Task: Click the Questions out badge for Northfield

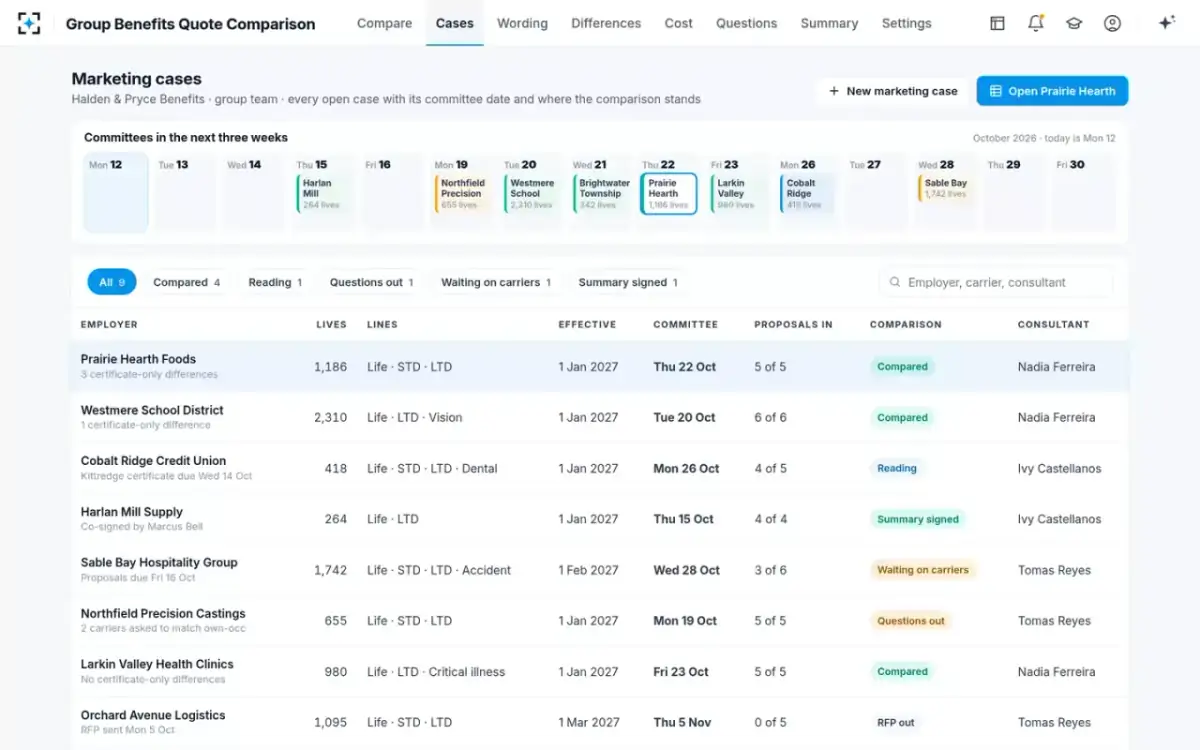Action: pos(911,621)
